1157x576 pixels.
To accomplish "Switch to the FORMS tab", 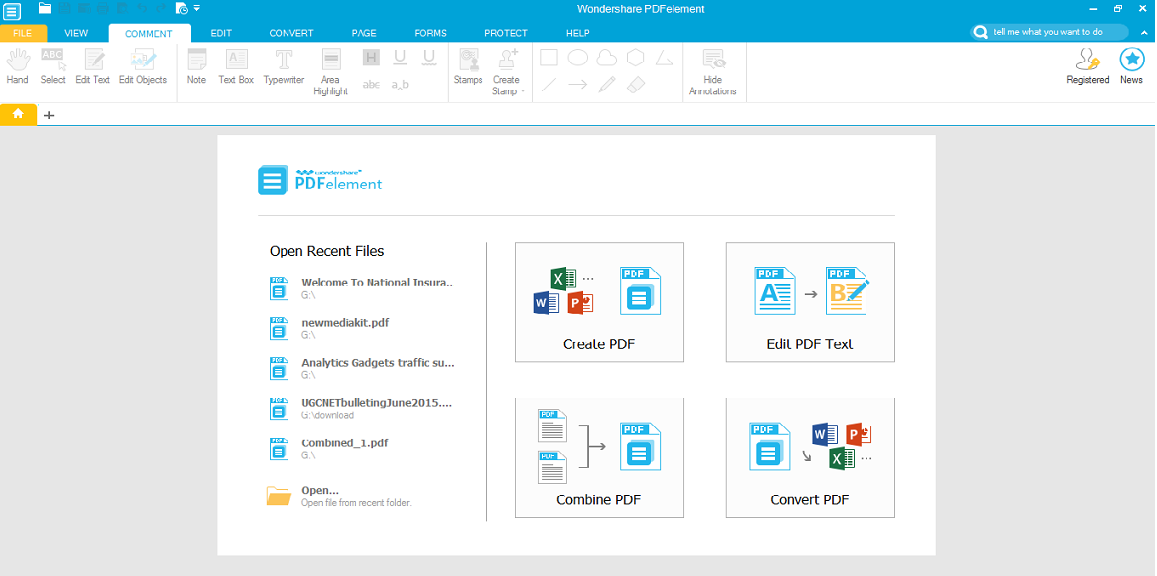I will pos(430,33).
